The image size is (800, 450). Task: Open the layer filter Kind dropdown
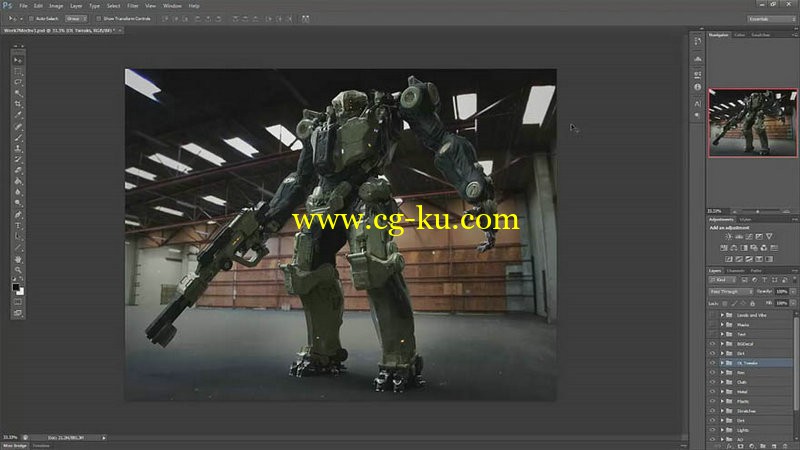[x=722, y=280]
